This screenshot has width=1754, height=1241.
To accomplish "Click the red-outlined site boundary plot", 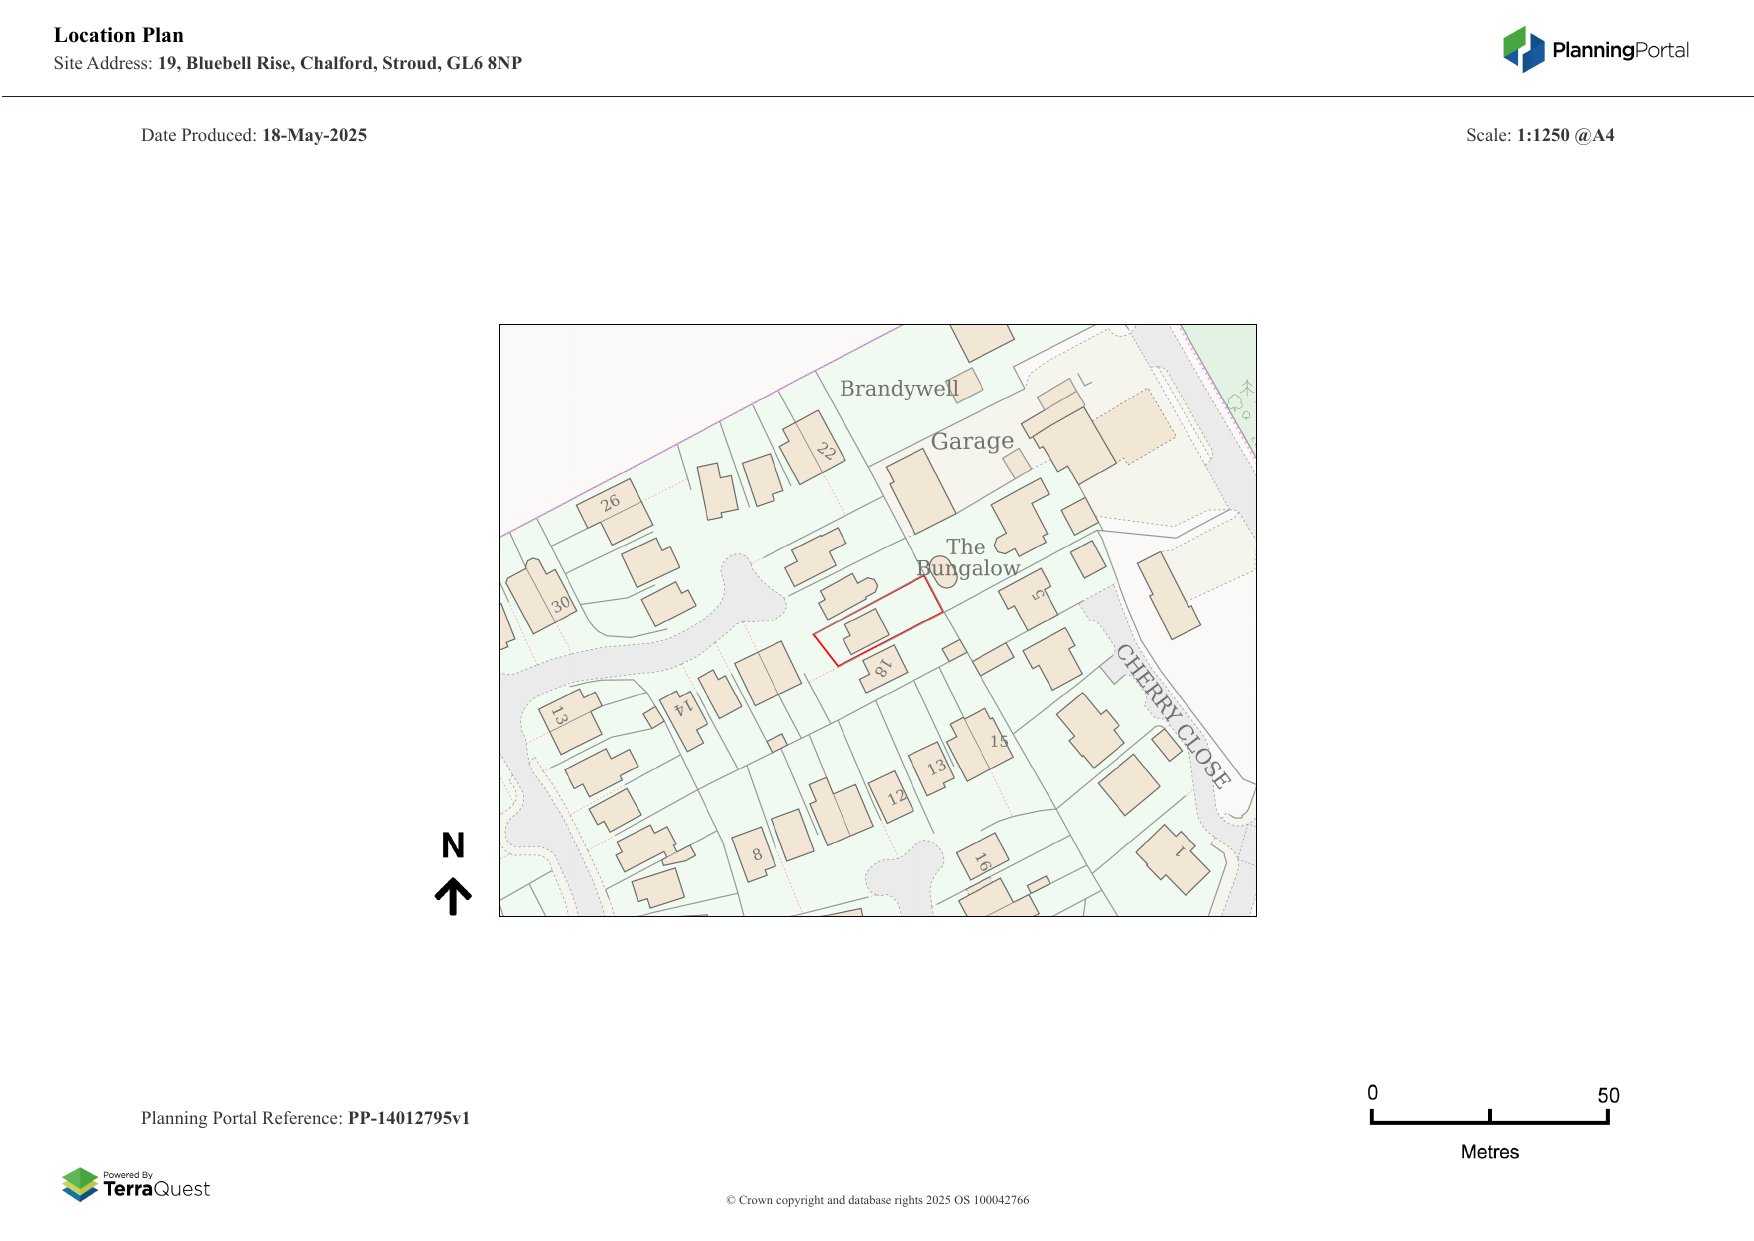I will [878, 621].
